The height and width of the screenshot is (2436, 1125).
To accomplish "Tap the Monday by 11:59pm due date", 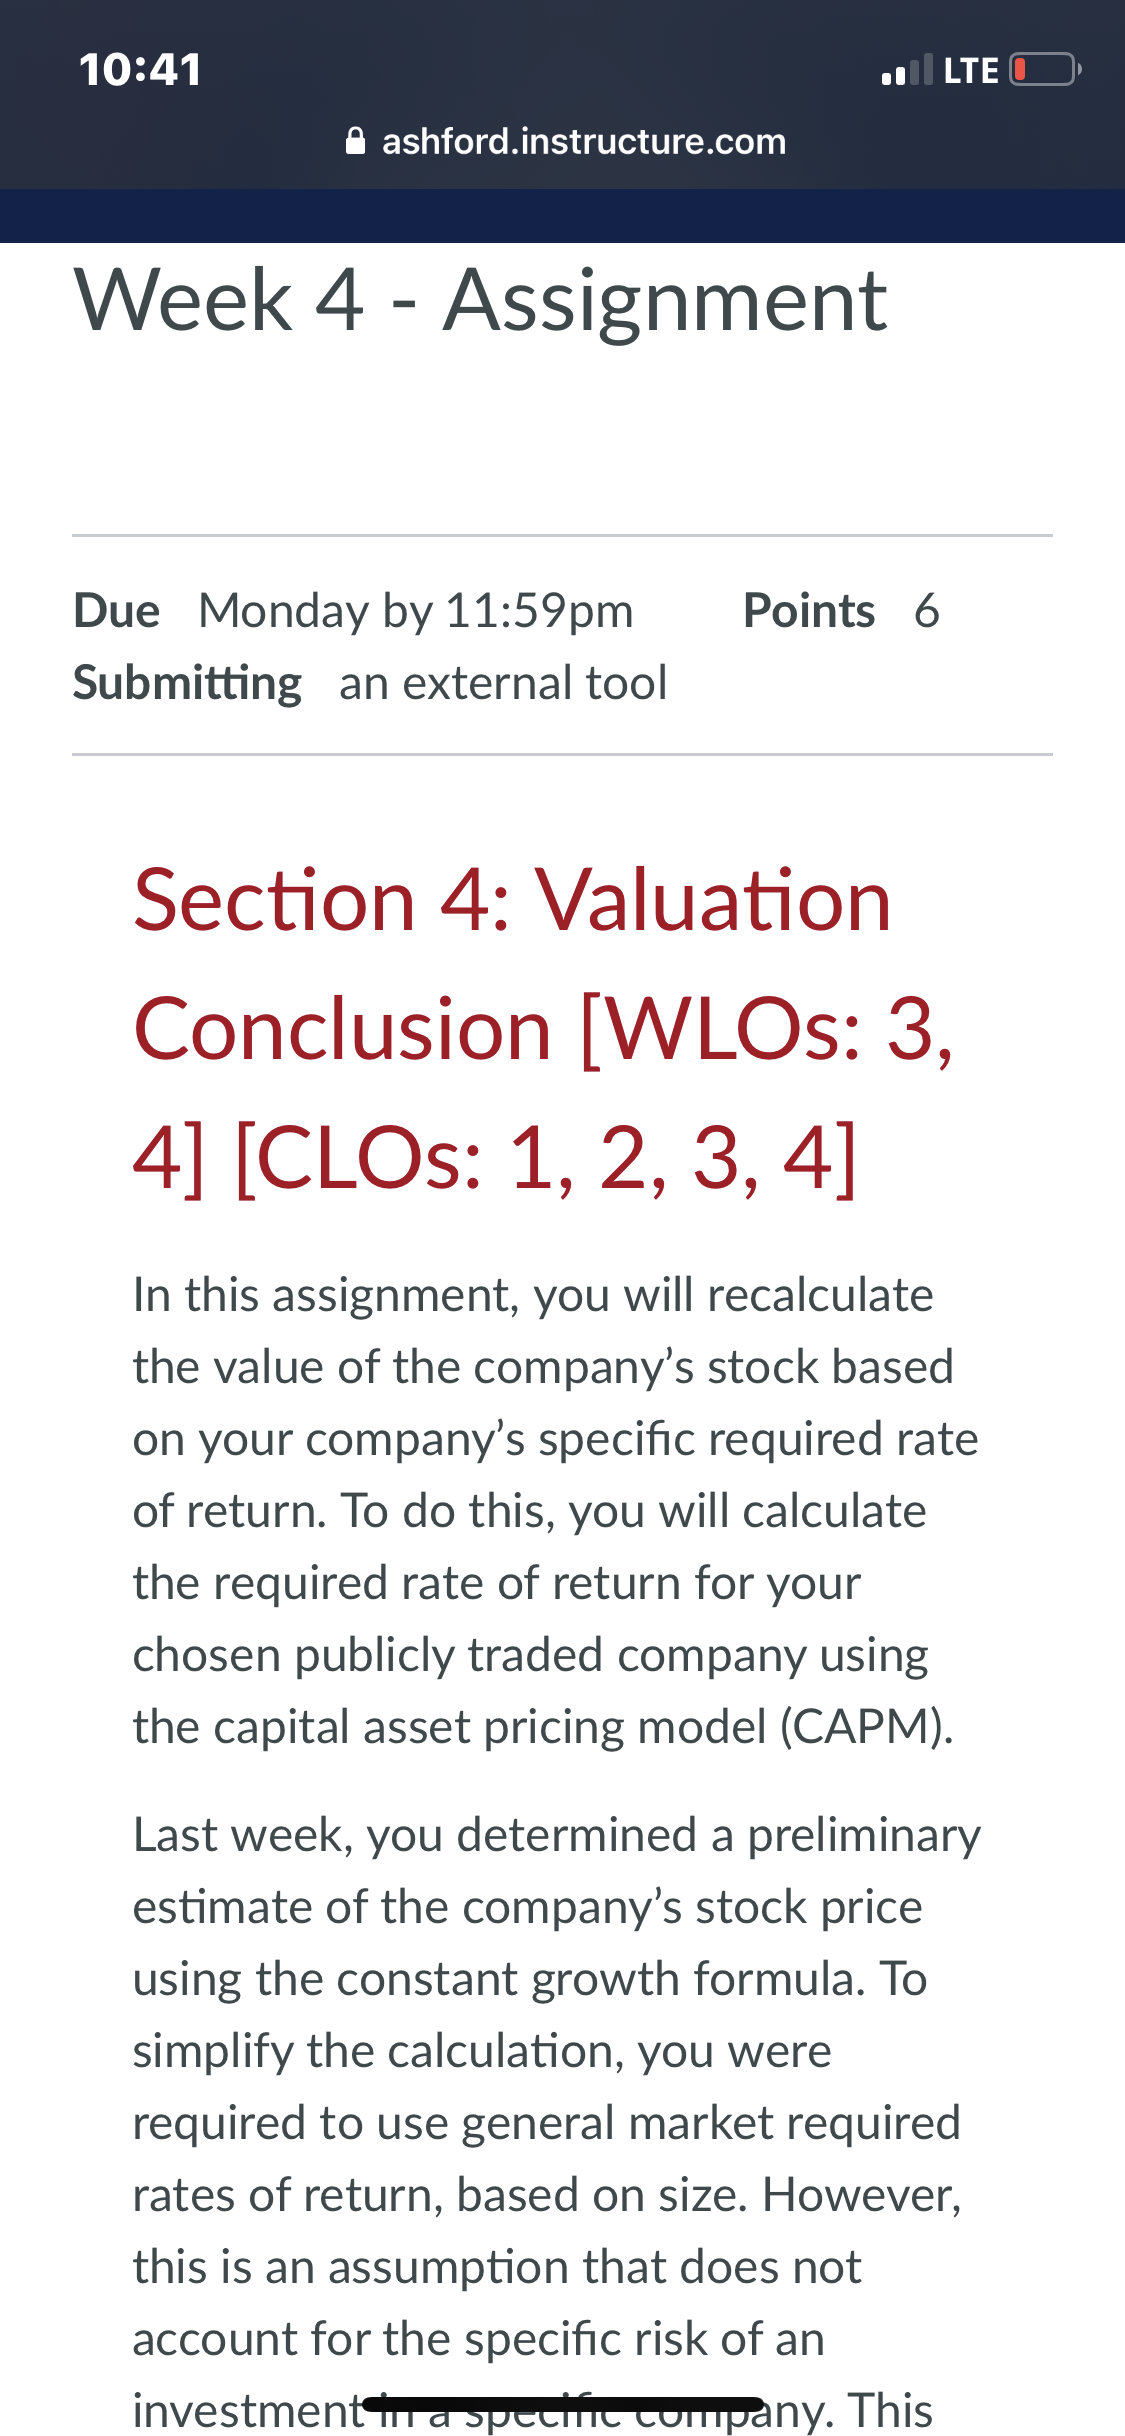I will pyautogui.click(x=416, y=611).
